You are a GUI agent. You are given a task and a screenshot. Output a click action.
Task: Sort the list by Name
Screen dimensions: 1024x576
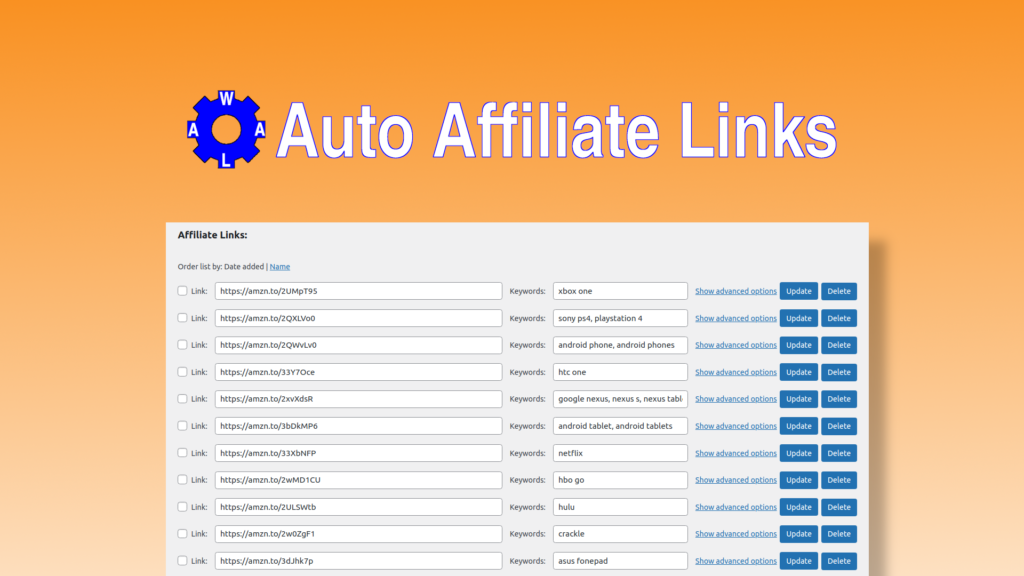(x=280, y=266)
